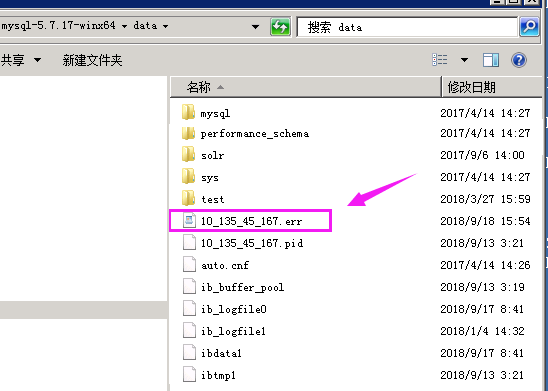Viewport: 548px width, 391px height.
Task: Open the 共享 share menu
Action: [x=20, y=60]
